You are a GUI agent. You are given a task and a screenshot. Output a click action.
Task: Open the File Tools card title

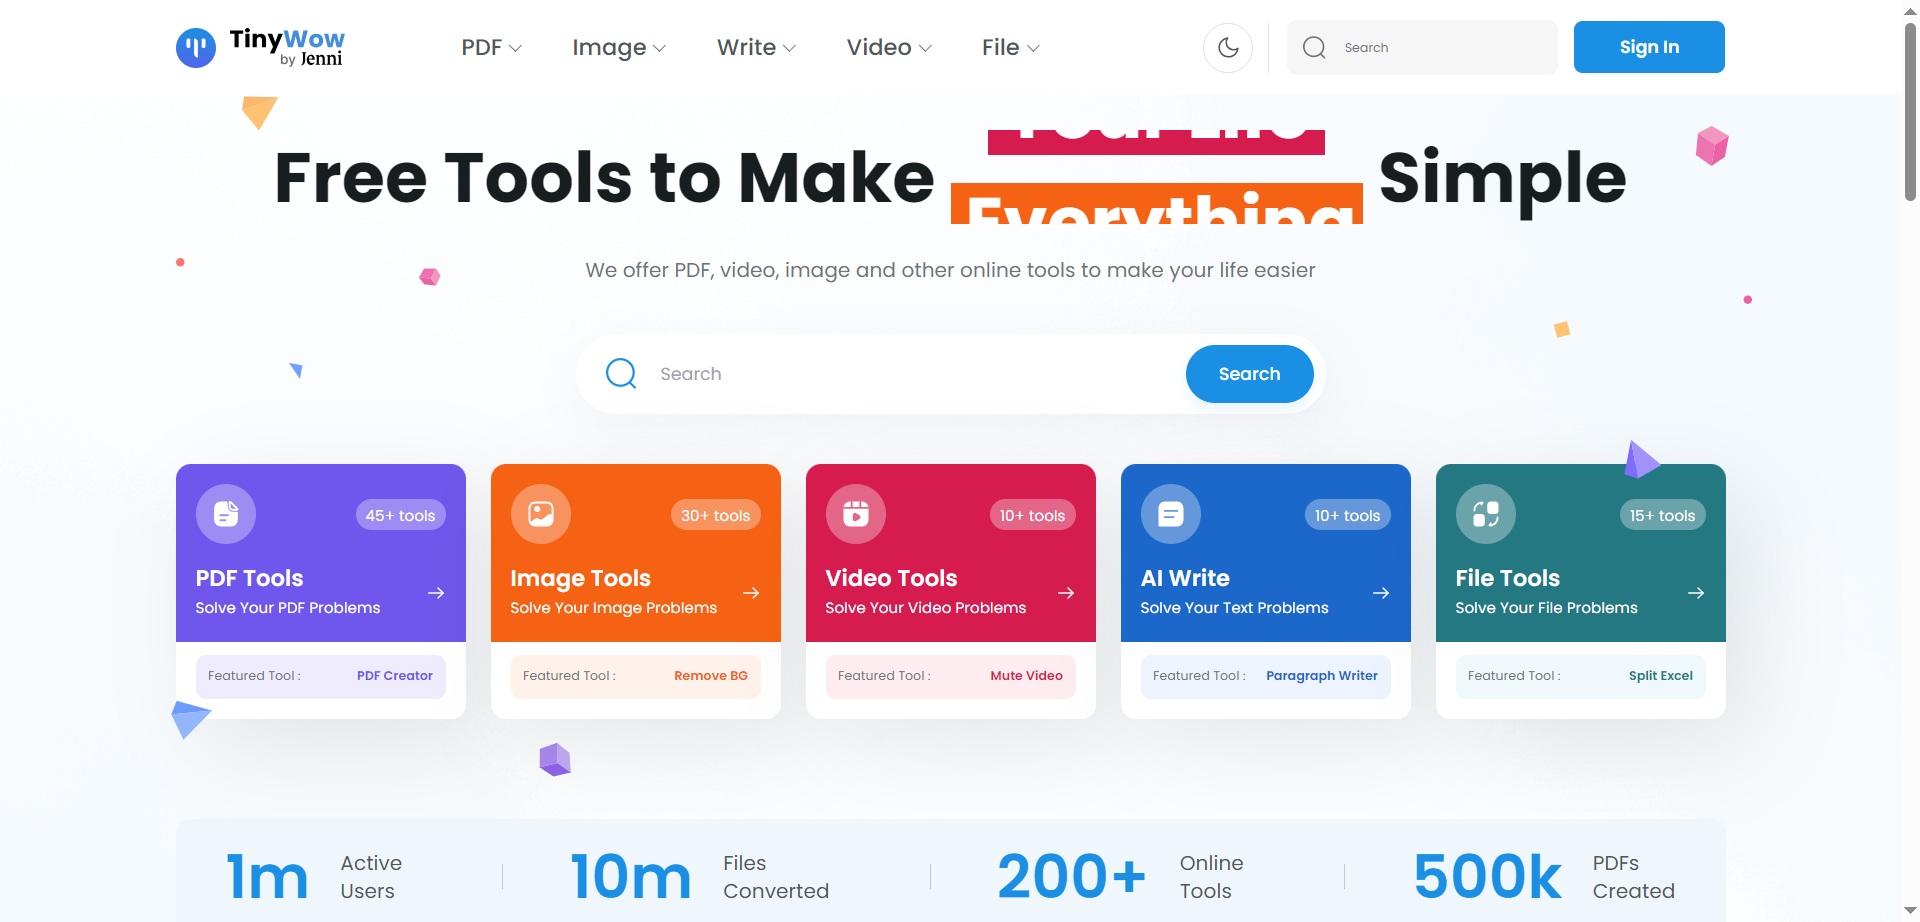(x=1507, y=578)
